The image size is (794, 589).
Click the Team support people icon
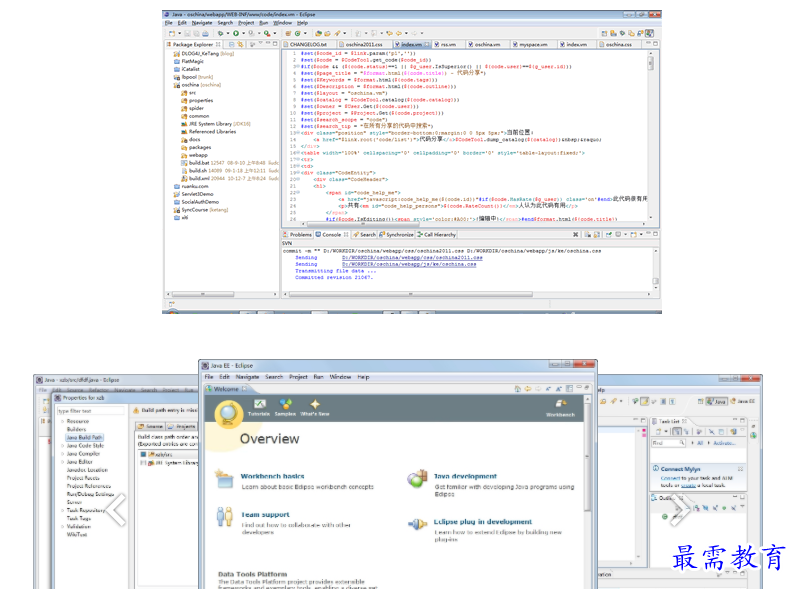(x=224, y=517)
